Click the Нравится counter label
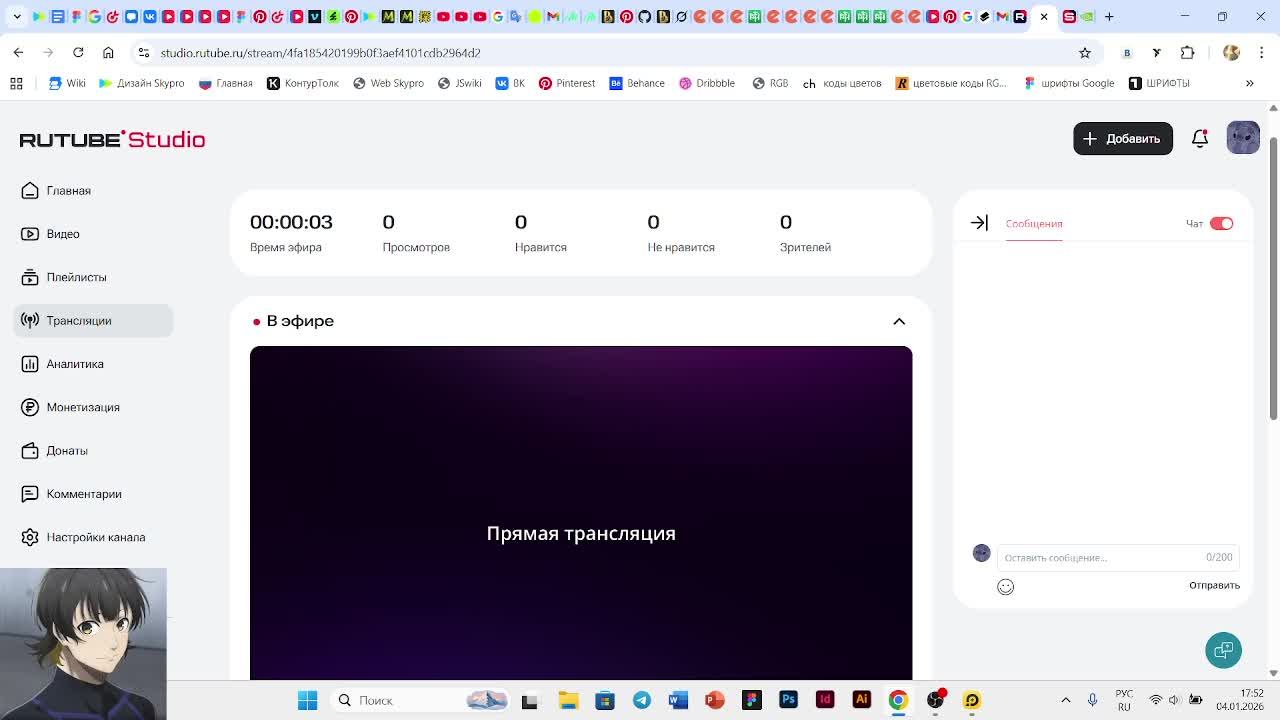 pos(541,247)
